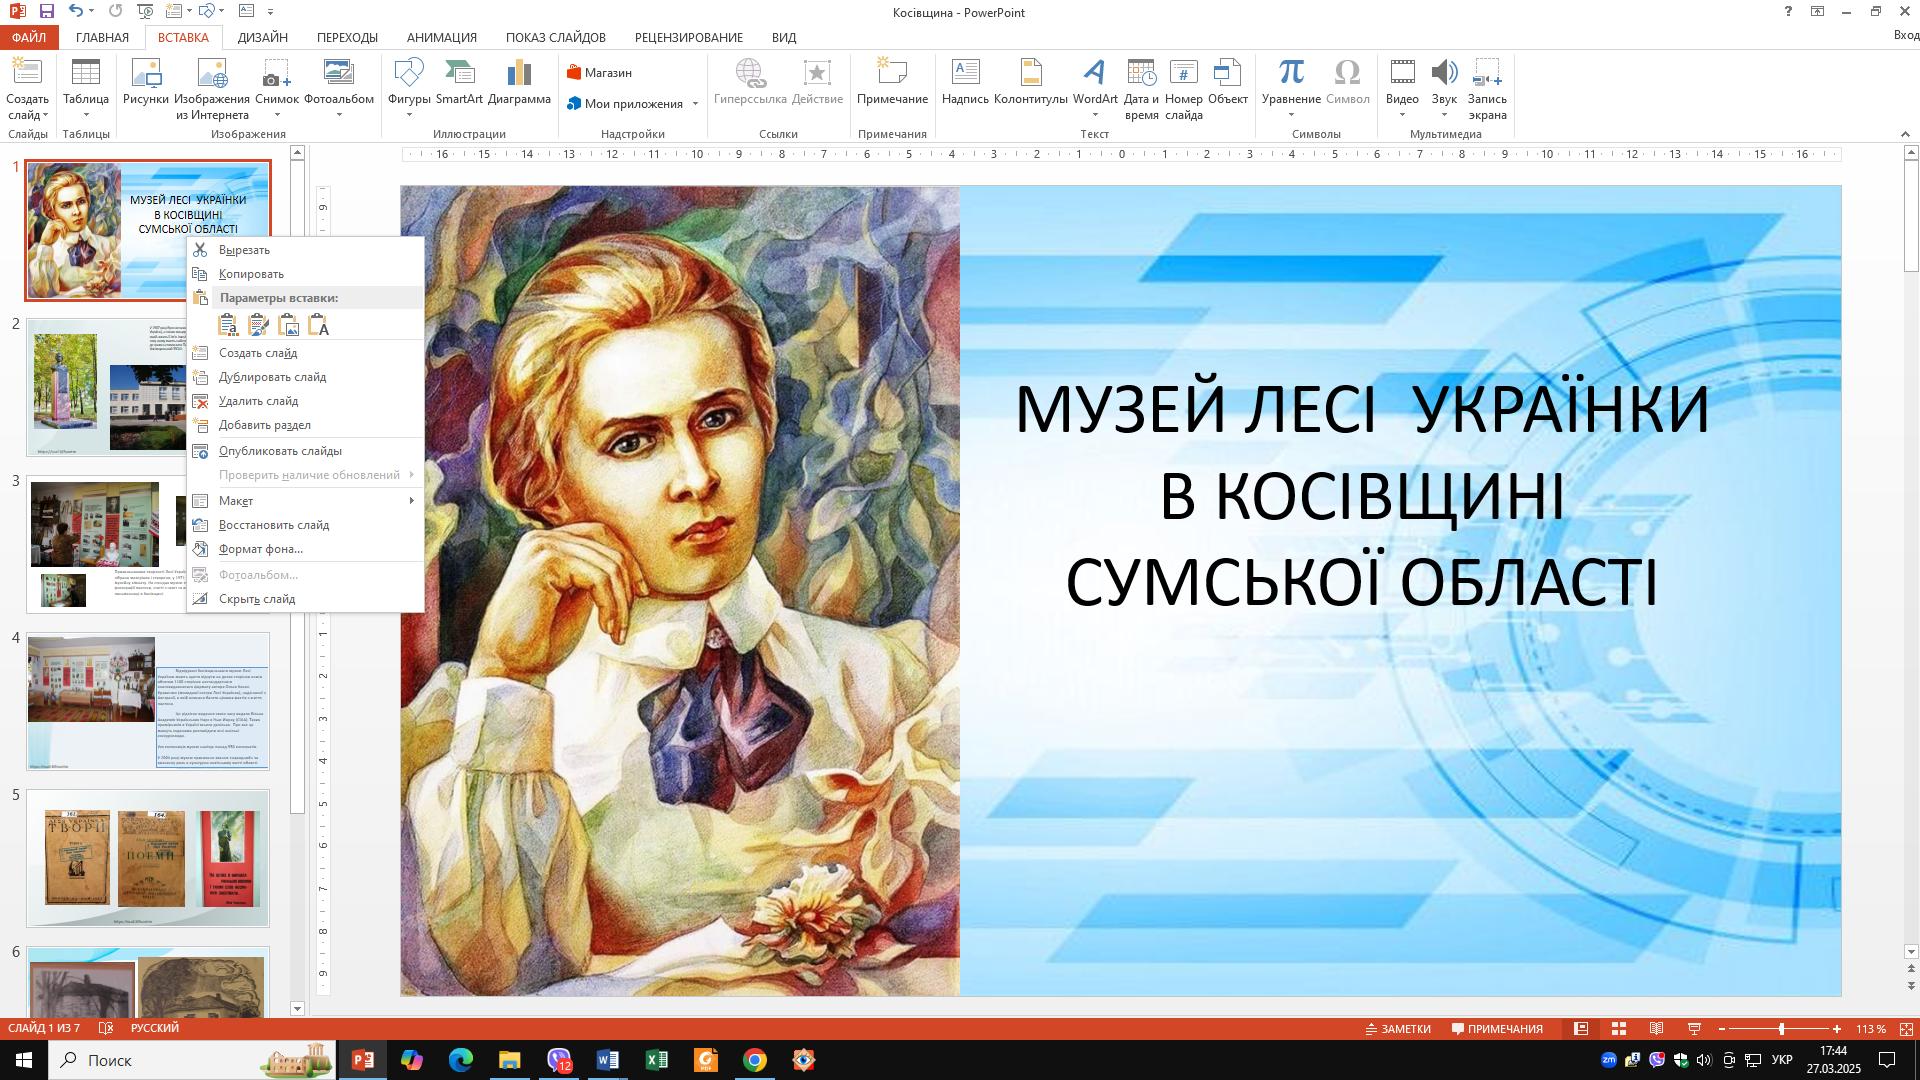Open Макет submenu arrow

coord(411,501)
